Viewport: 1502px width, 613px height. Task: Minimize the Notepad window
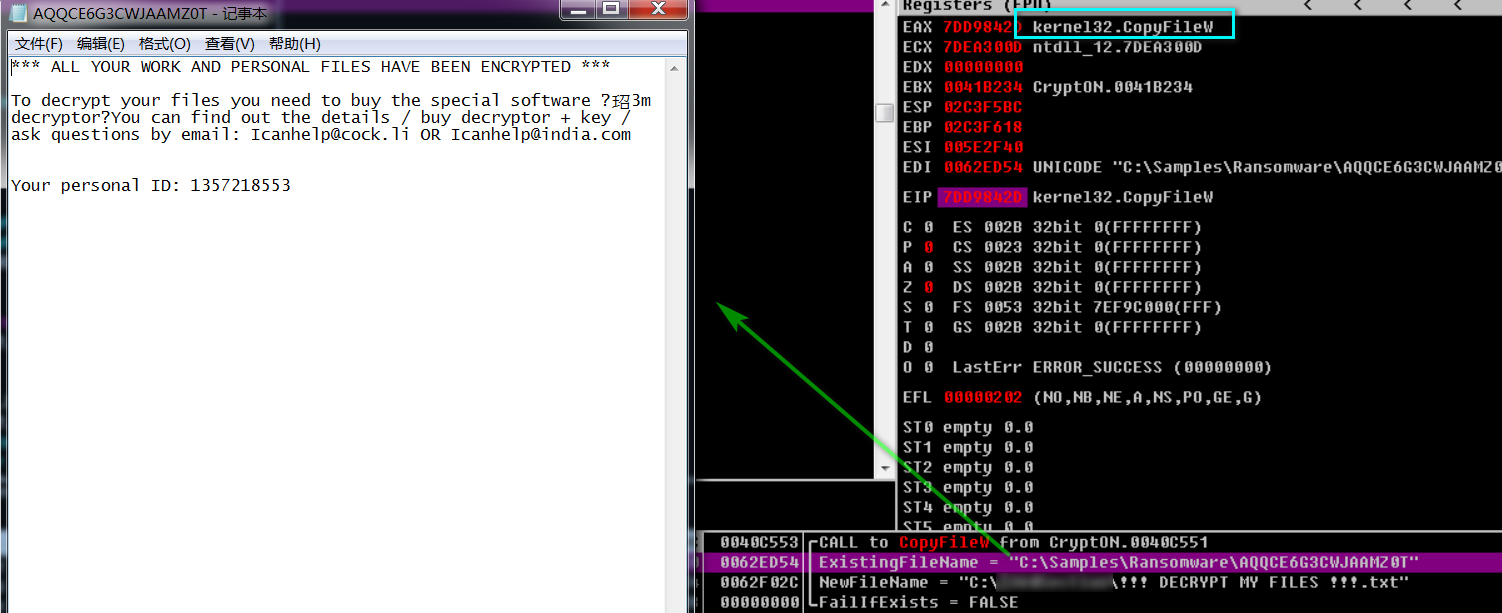coord(577,9)
